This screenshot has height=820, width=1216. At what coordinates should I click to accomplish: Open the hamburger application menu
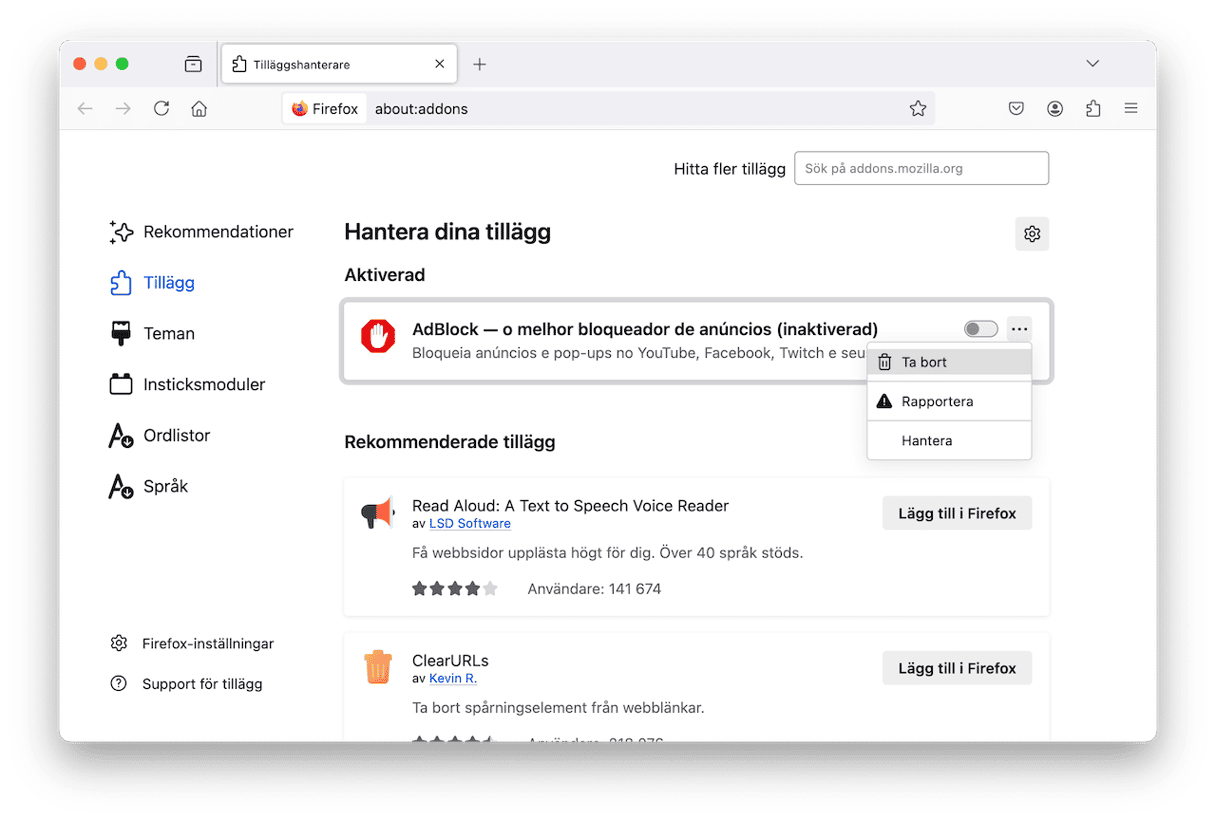tap(1131, 109)
